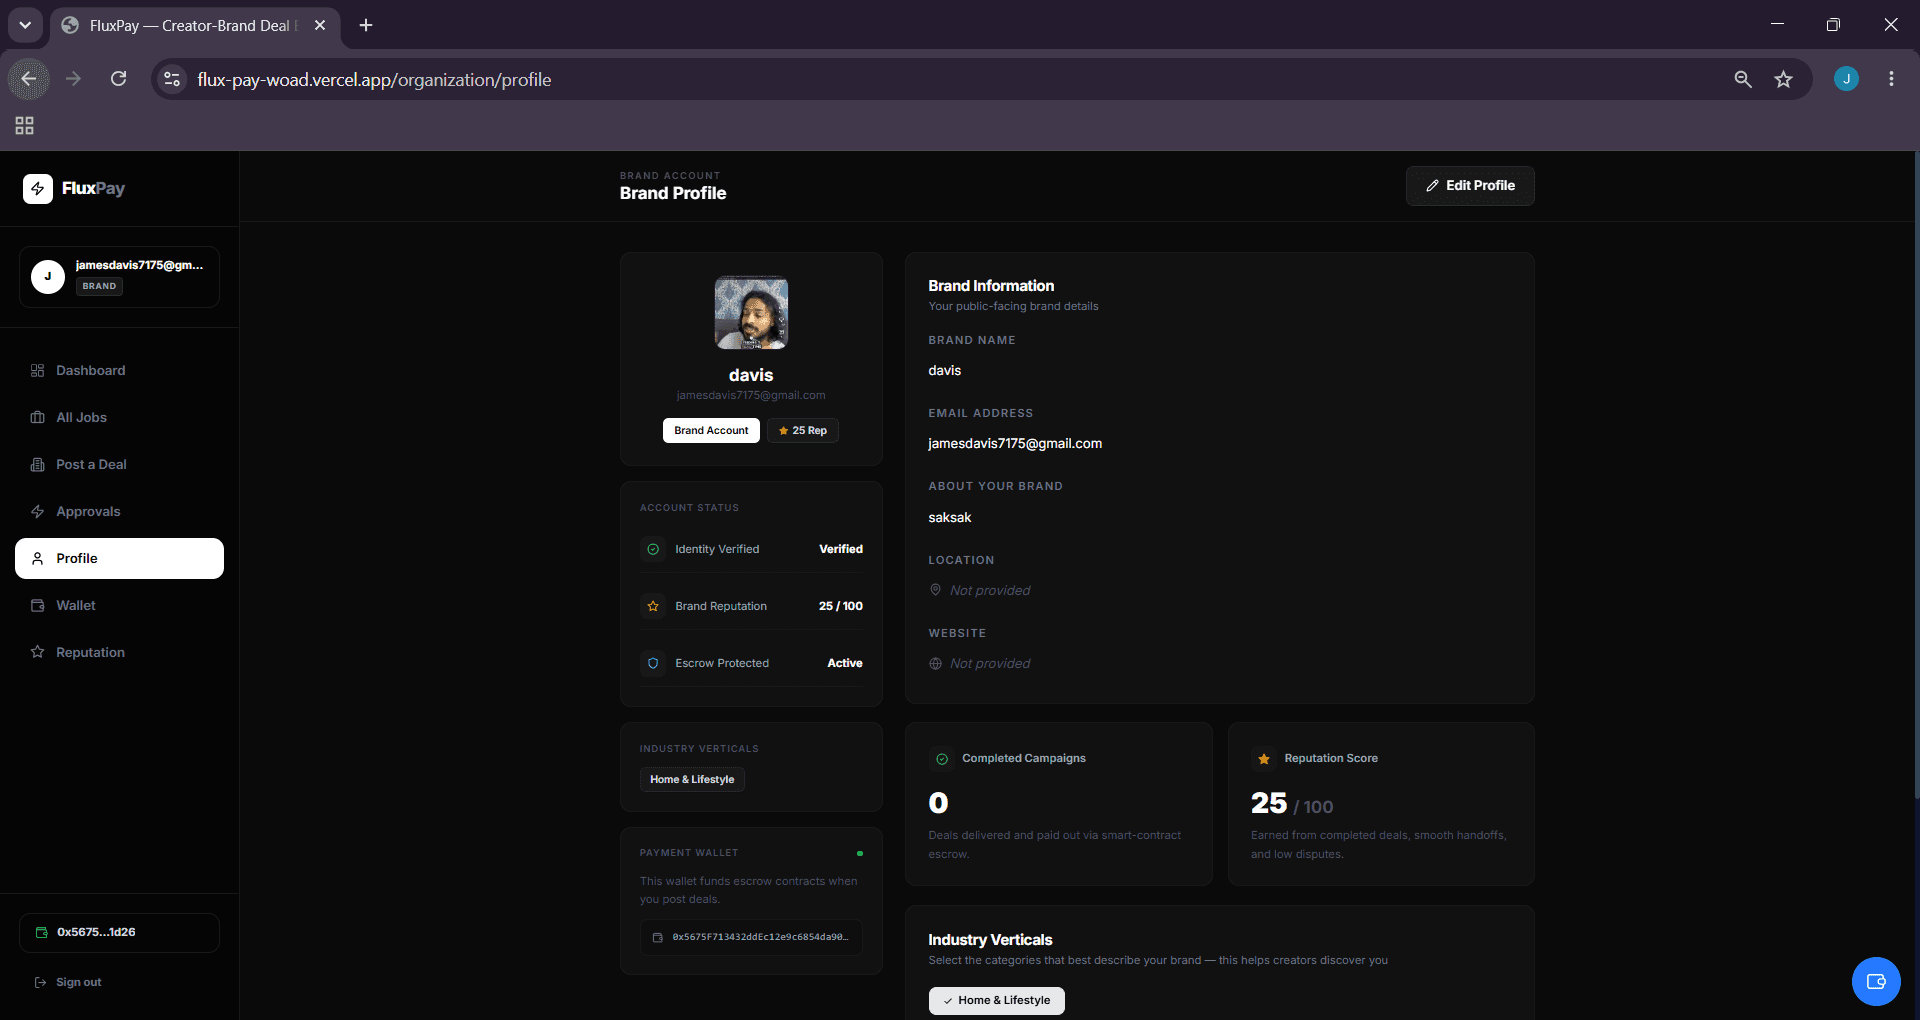The image size is (1920, 1020).
Task: Click the site information icon in address bar
Action: click(x=172, y=79)
